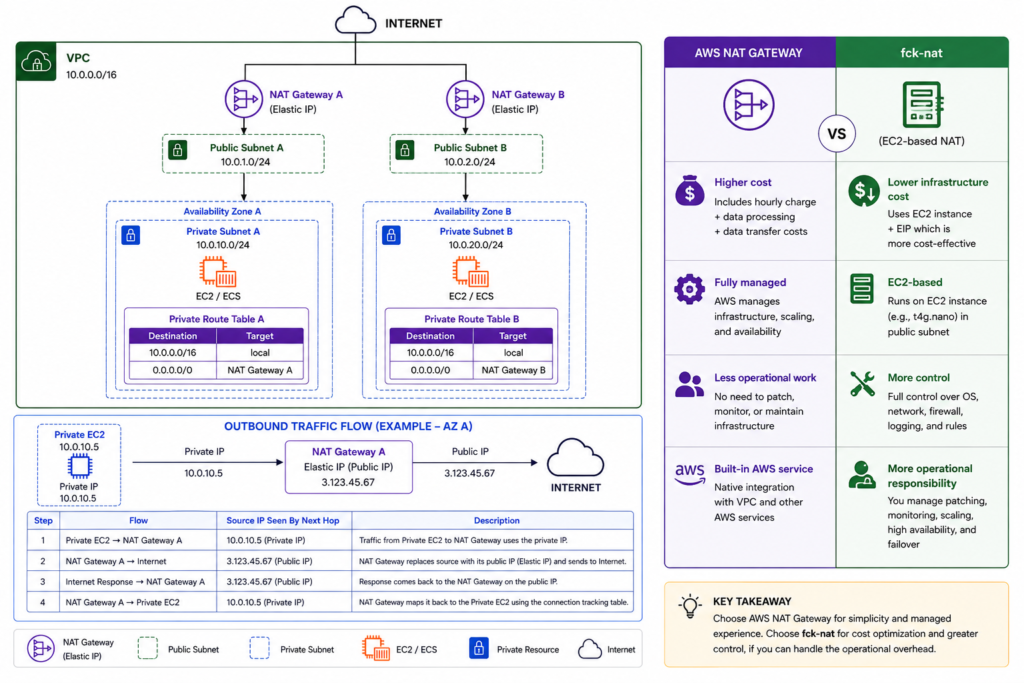Click the KEY TAKEAWAY heading
Viewport: 1024px width, 683px height.
coord(752,601)
